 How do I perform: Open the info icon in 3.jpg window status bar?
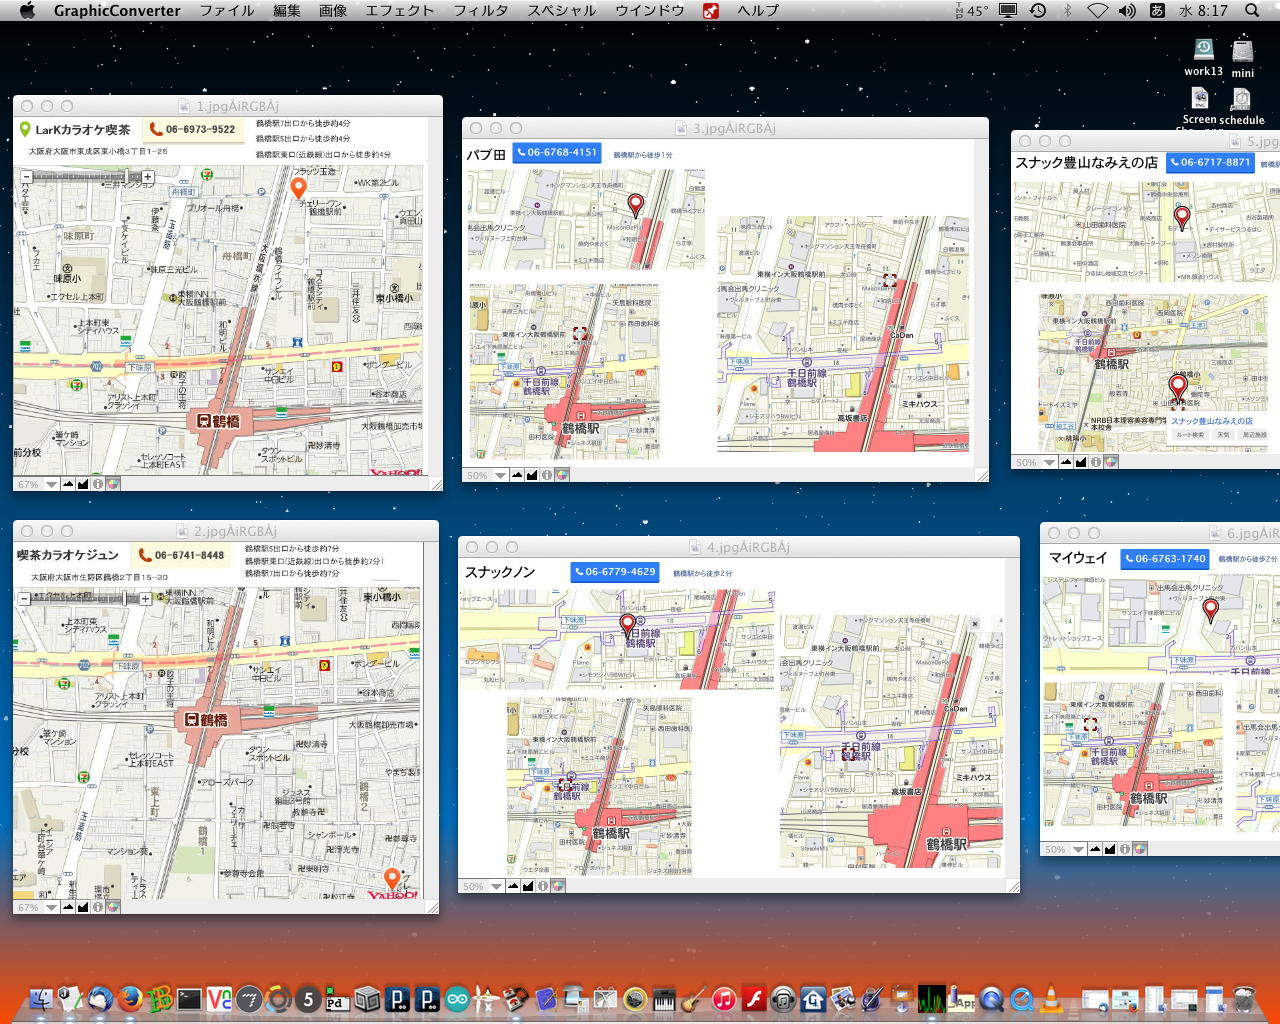tap(547, 475)
